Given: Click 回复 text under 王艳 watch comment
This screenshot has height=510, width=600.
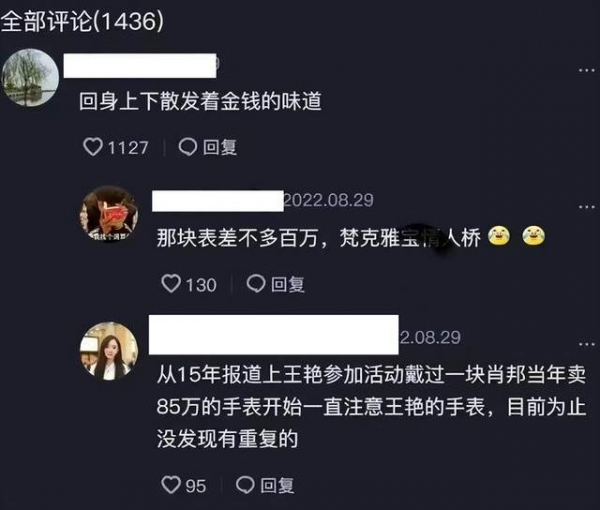Looking at the screenshot, I should point(277,485).
